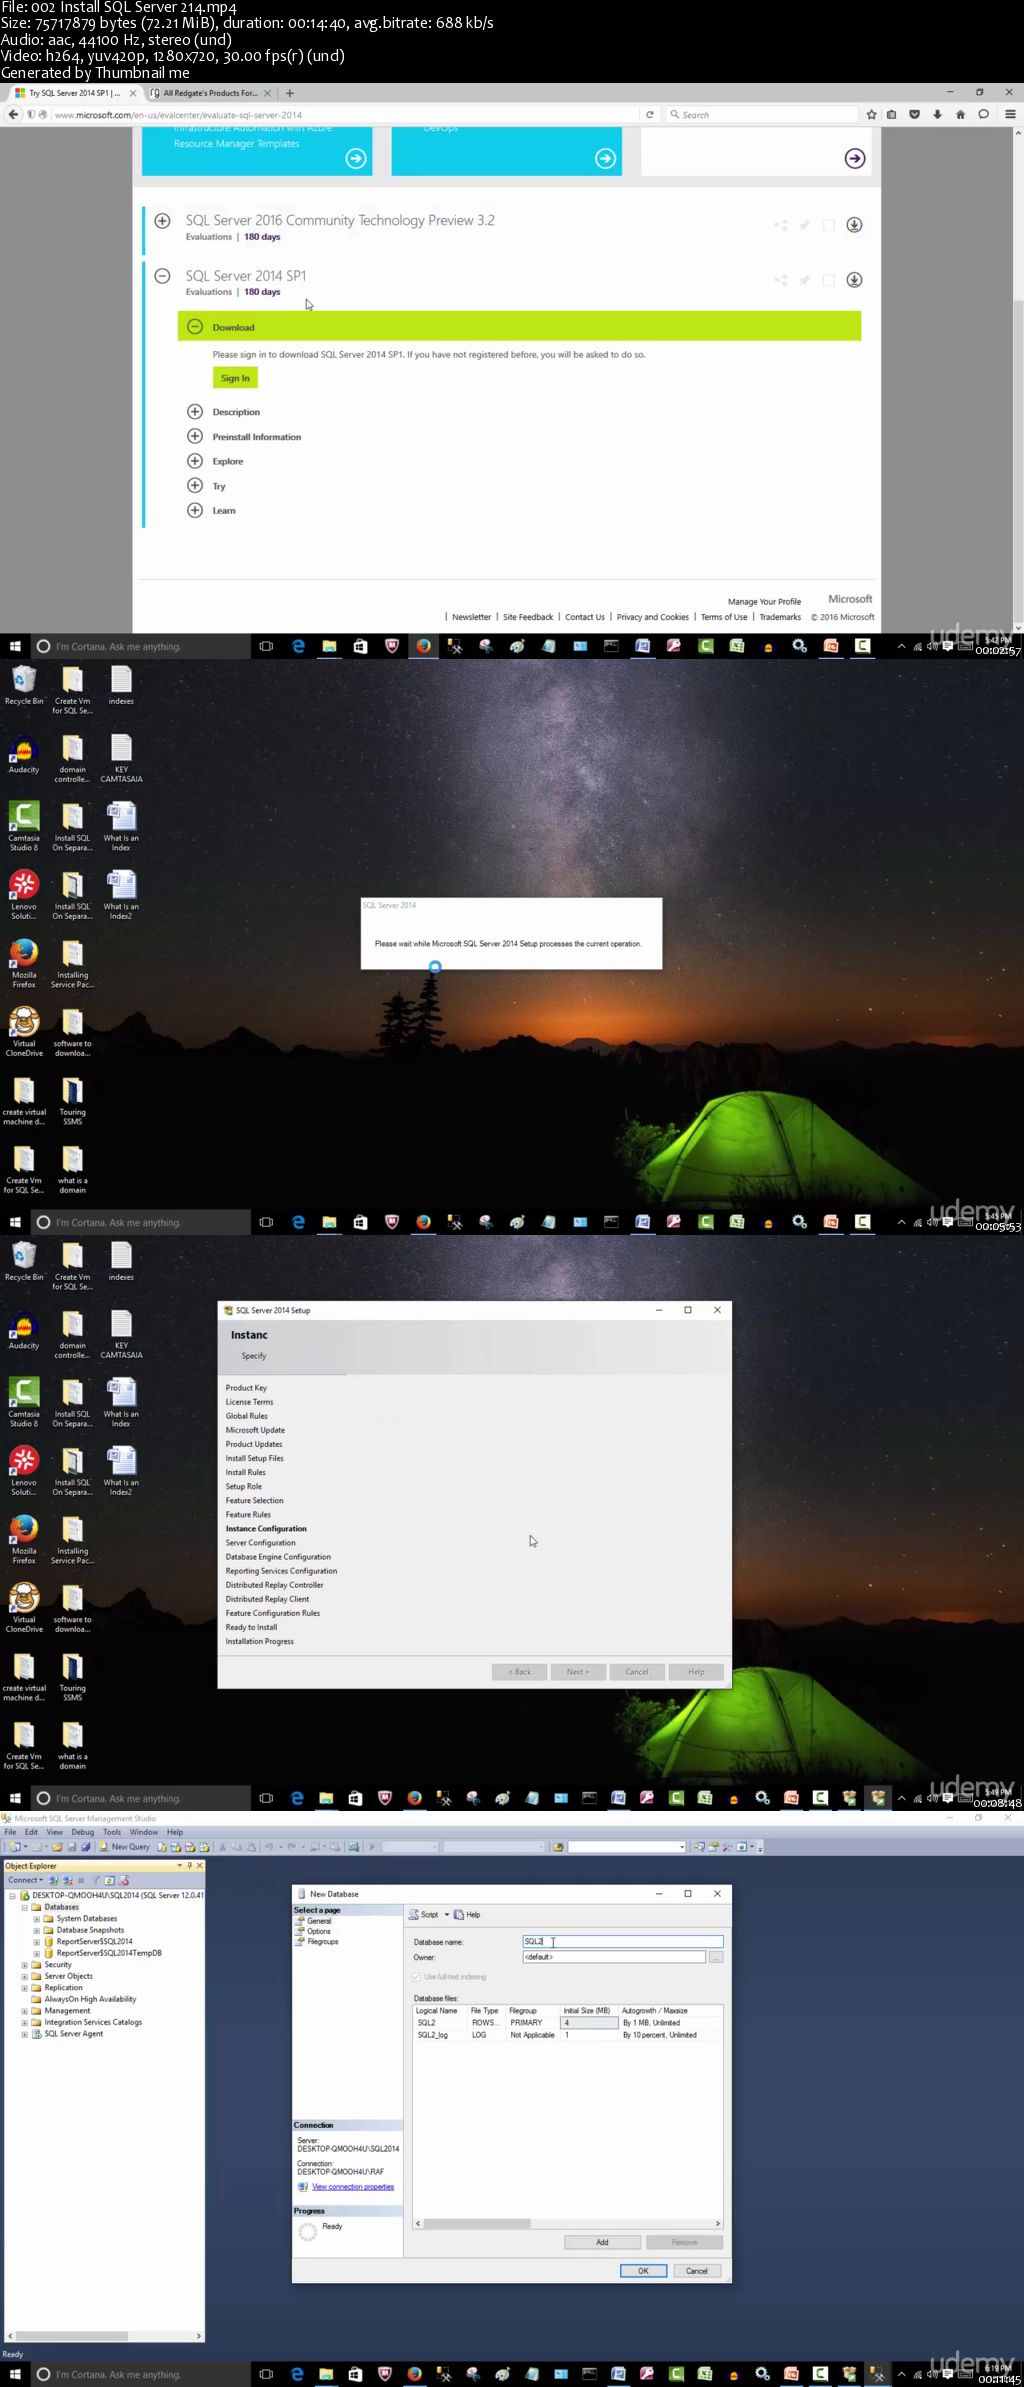Toggle Use full-text indexing checkbox
This screenshot has height=2387, width=1024.
coord(417,1977)
